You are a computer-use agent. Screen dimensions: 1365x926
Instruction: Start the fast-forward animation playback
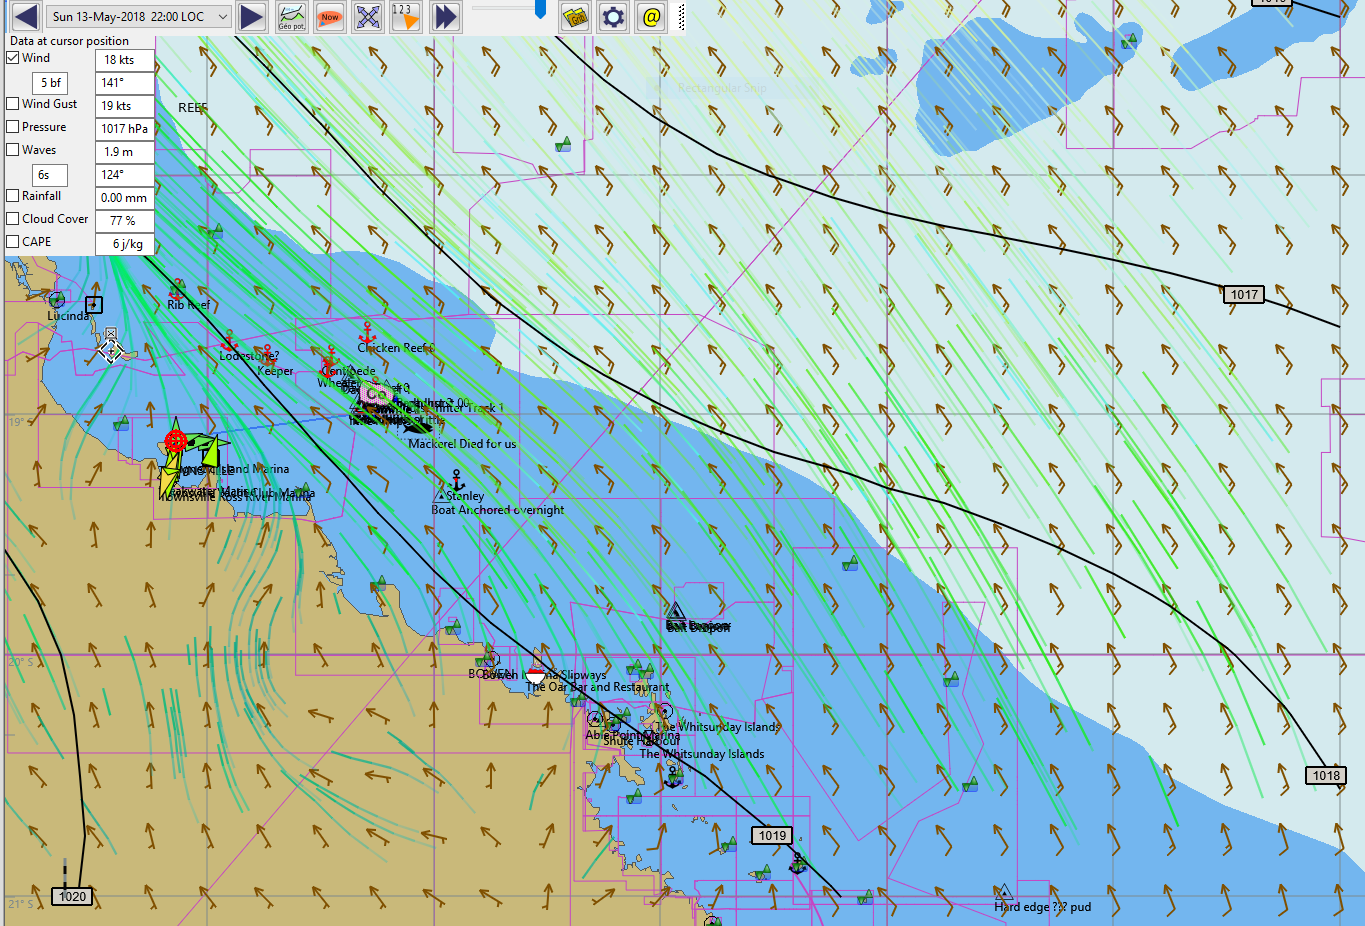coord(445,16)
